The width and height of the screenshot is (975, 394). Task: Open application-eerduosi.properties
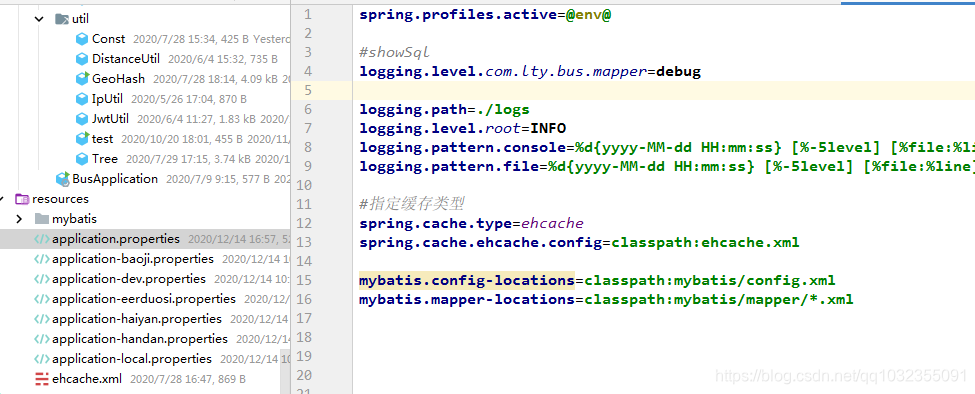144,299
